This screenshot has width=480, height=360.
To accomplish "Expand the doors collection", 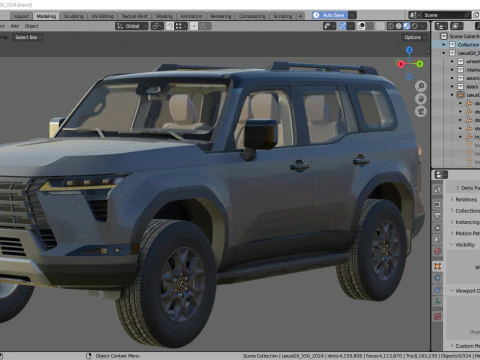I will [452, 86].
